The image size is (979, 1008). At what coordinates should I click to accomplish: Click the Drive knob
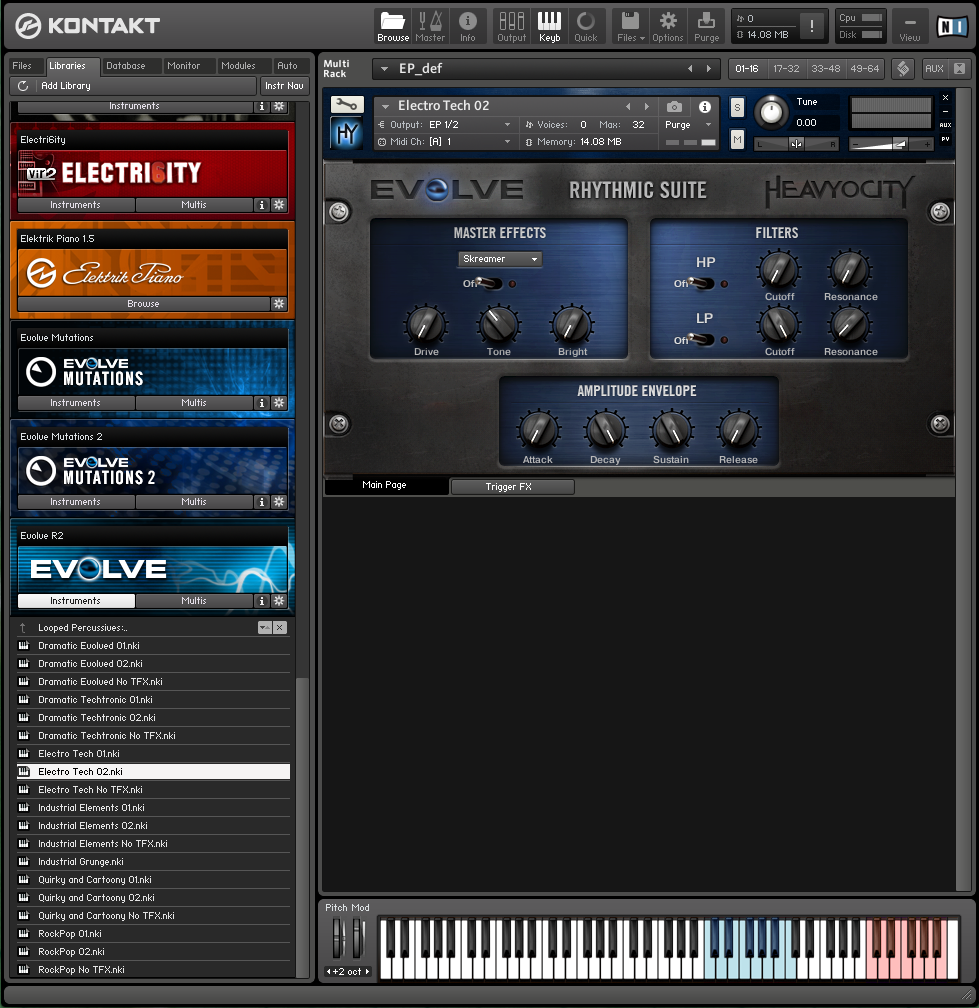pos(426,325)
